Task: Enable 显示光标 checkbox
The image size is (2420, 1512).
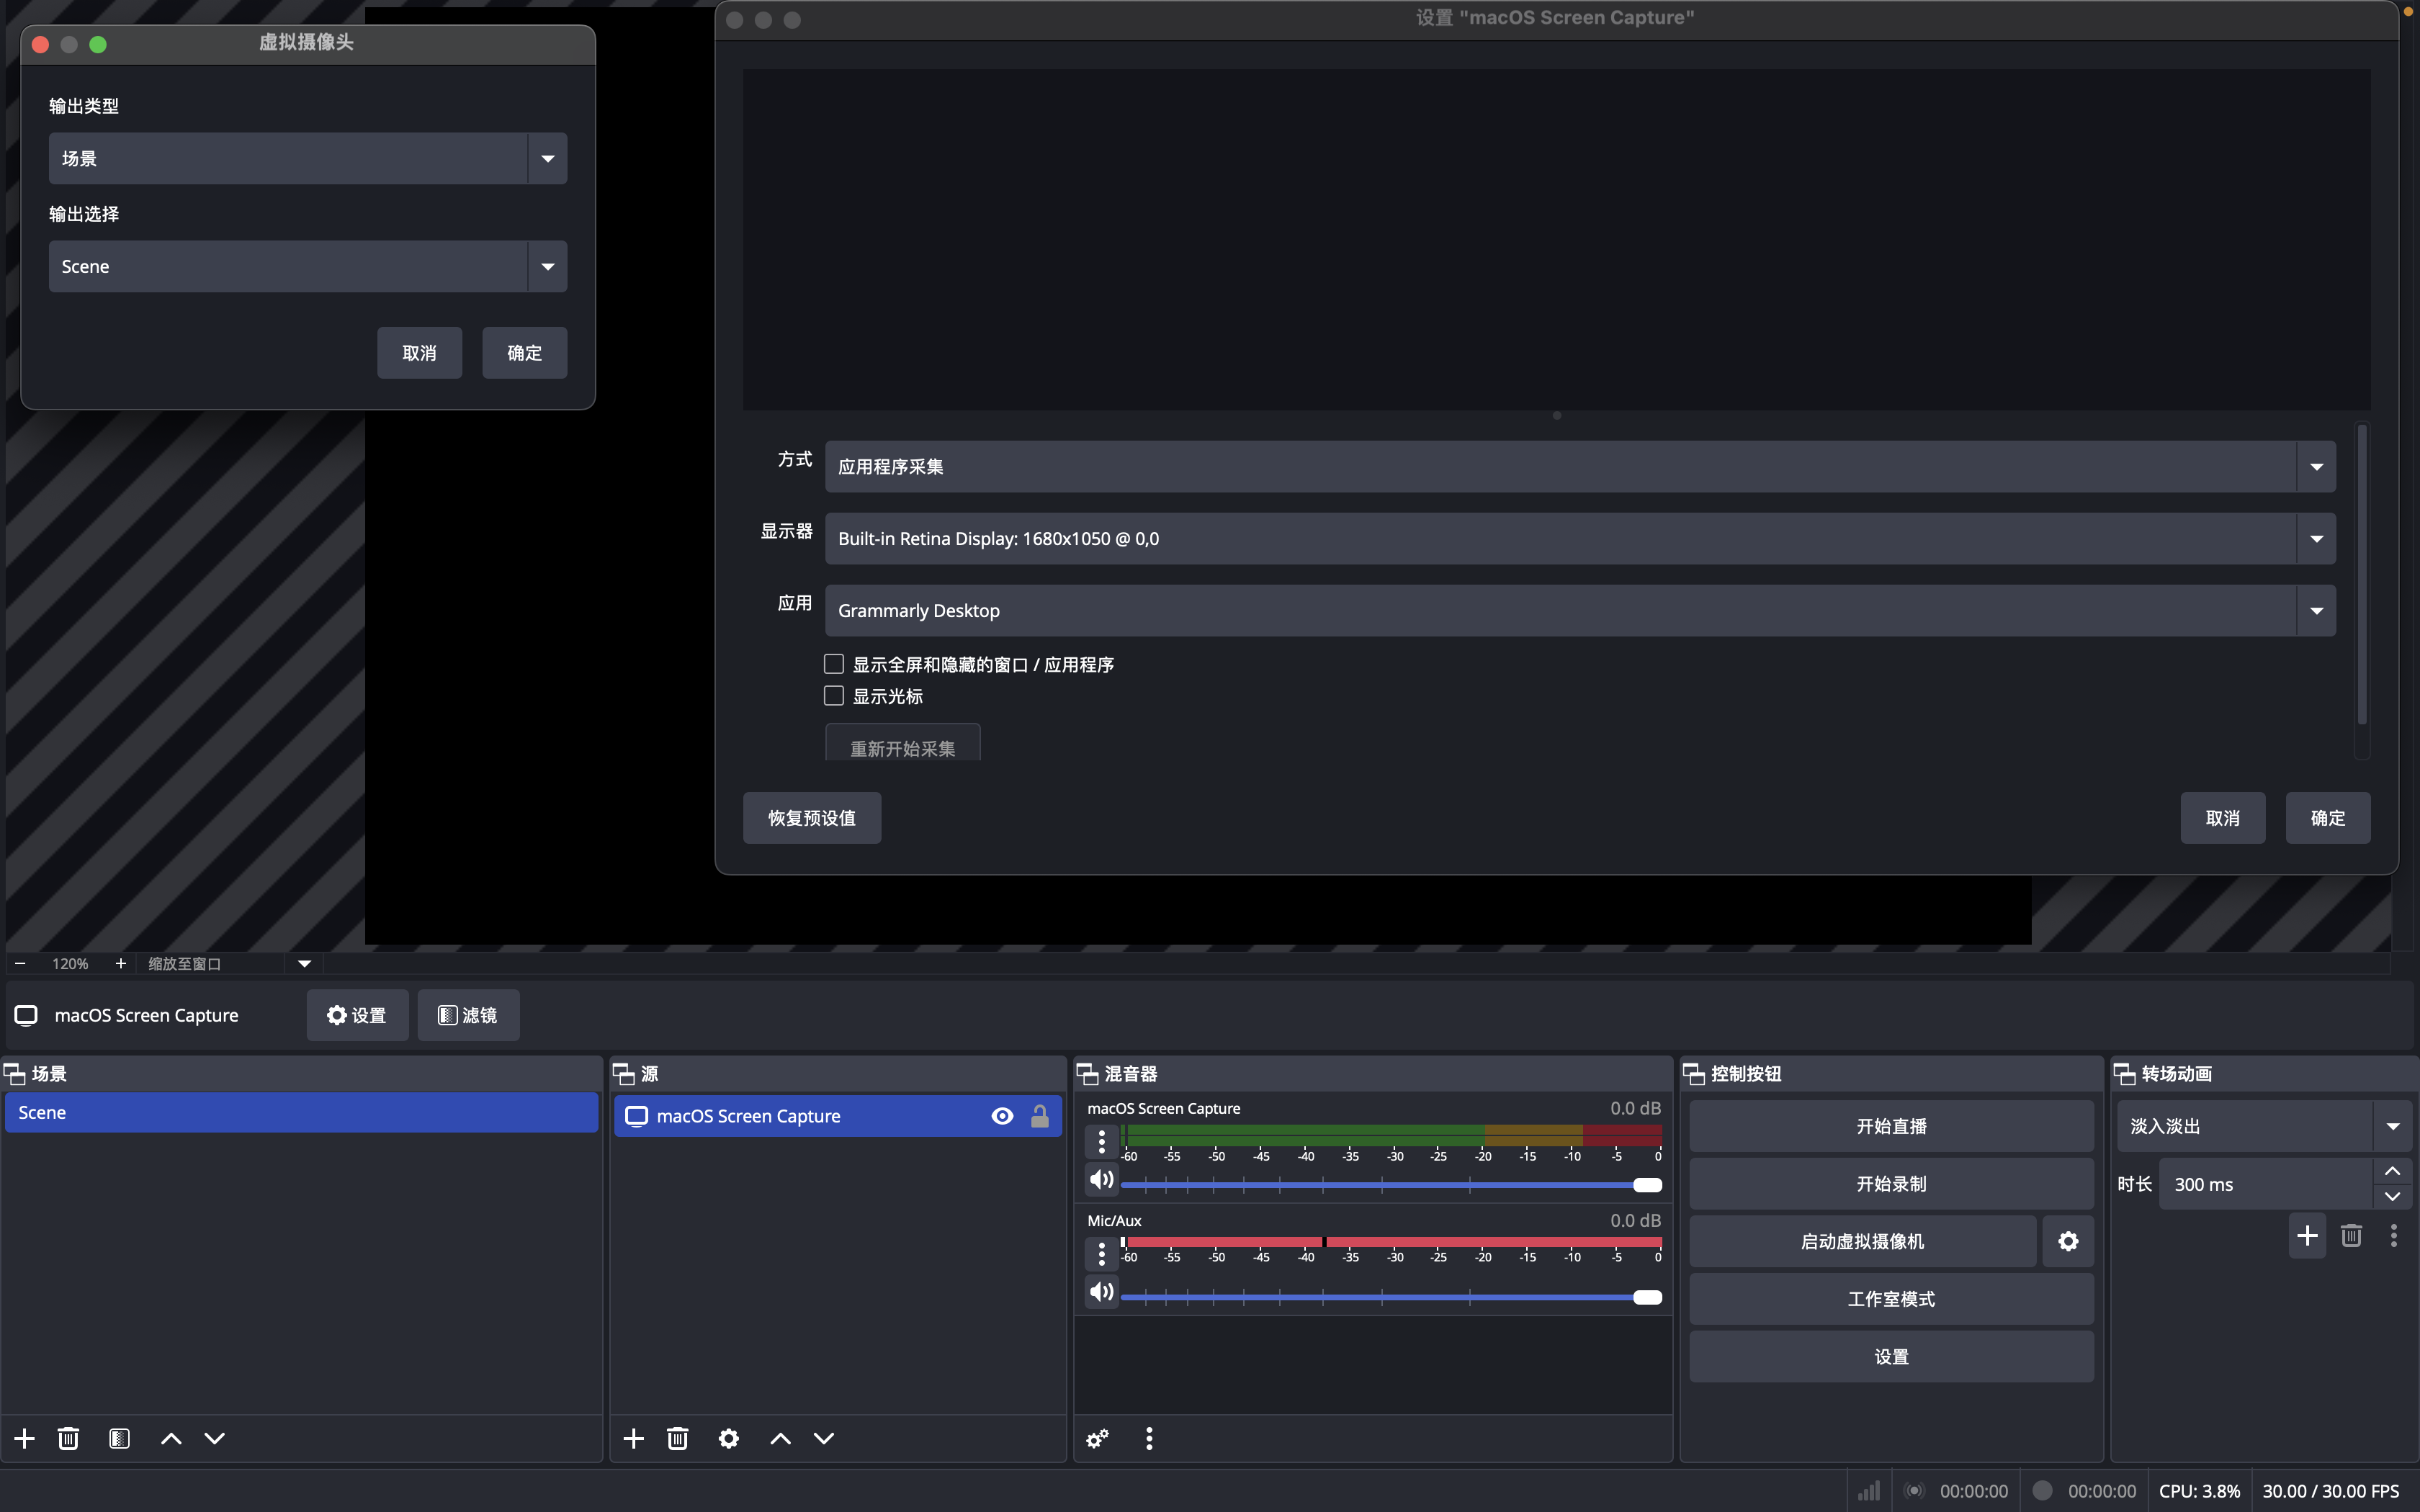Action: (x=833, y=696)
